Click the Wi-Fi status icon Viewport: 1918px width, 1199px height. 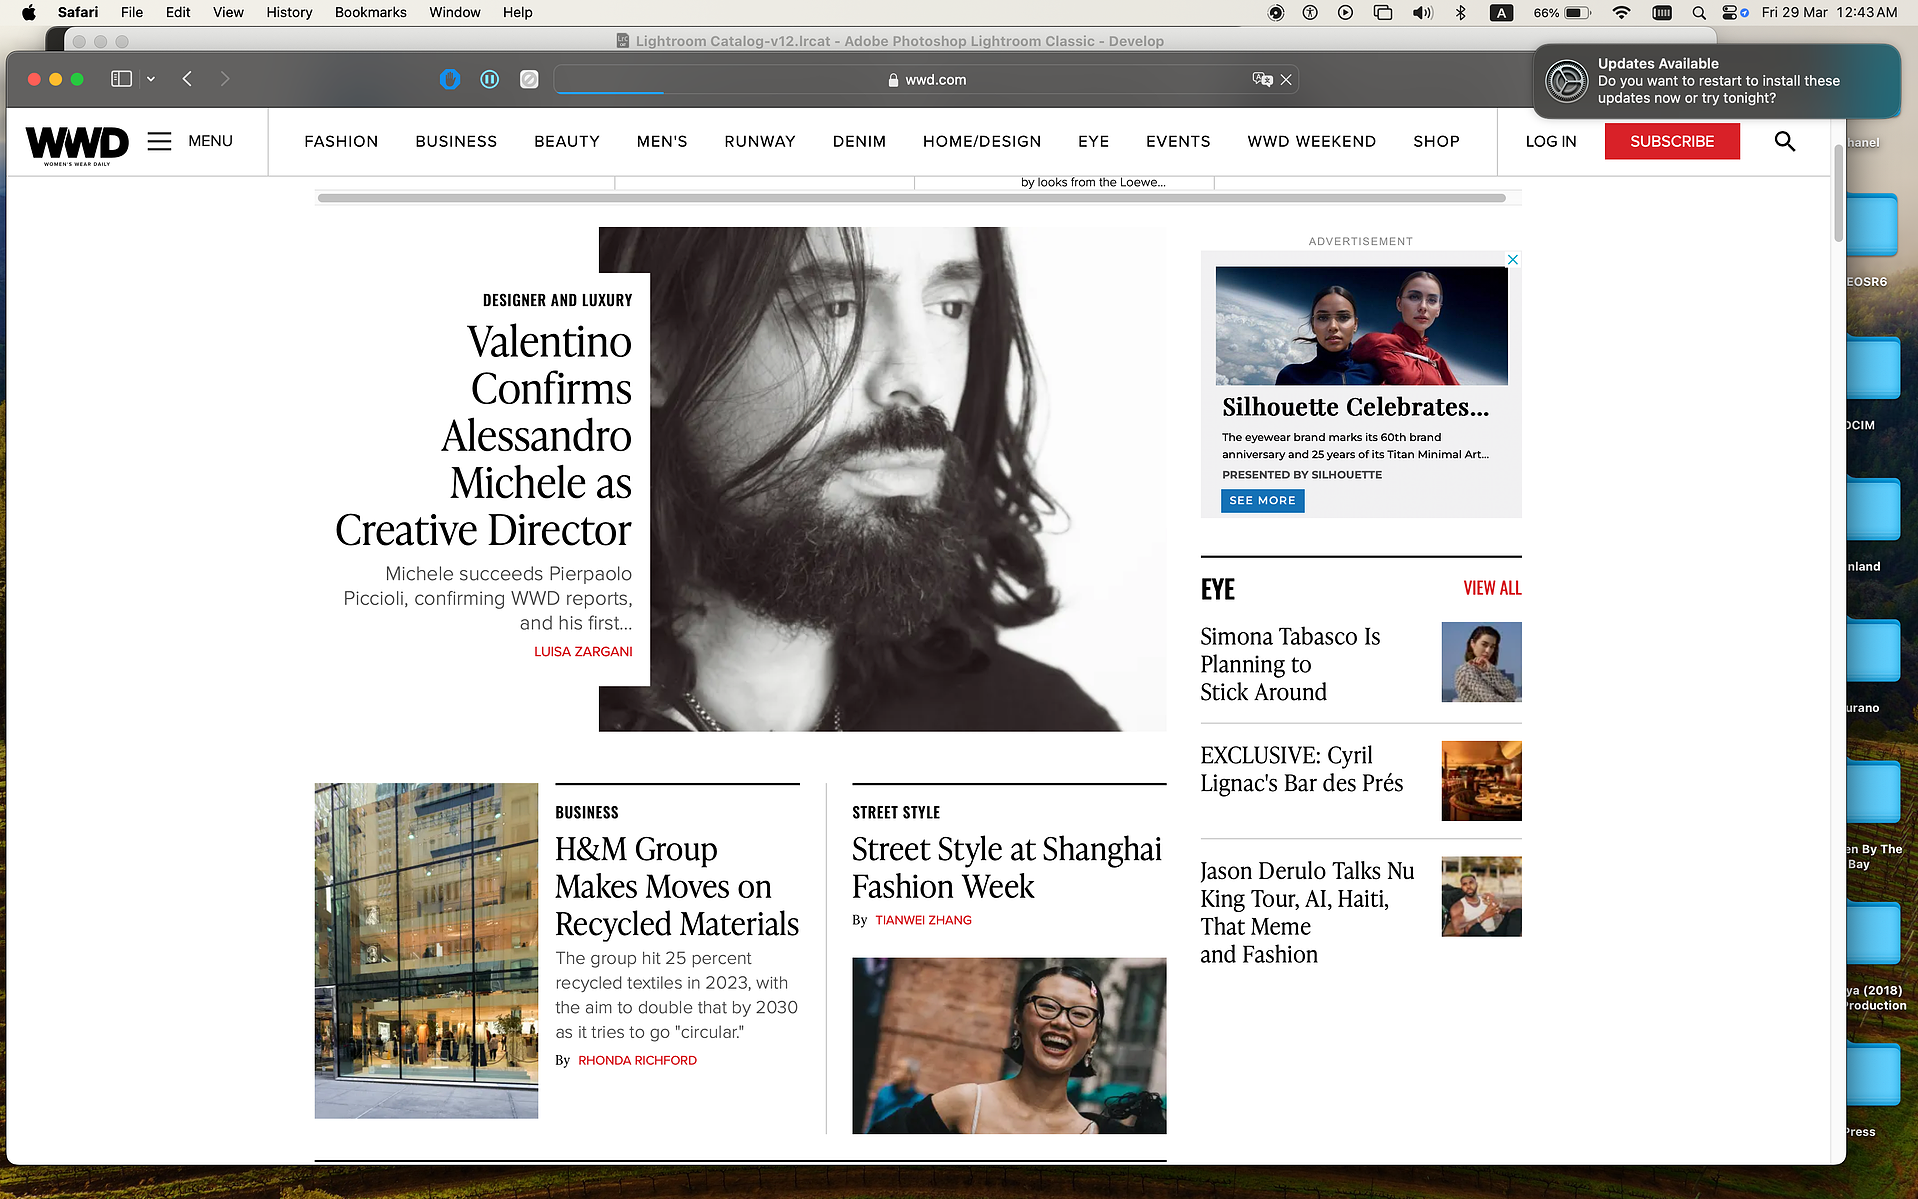pyautogui.click(x=1621, y=12)
